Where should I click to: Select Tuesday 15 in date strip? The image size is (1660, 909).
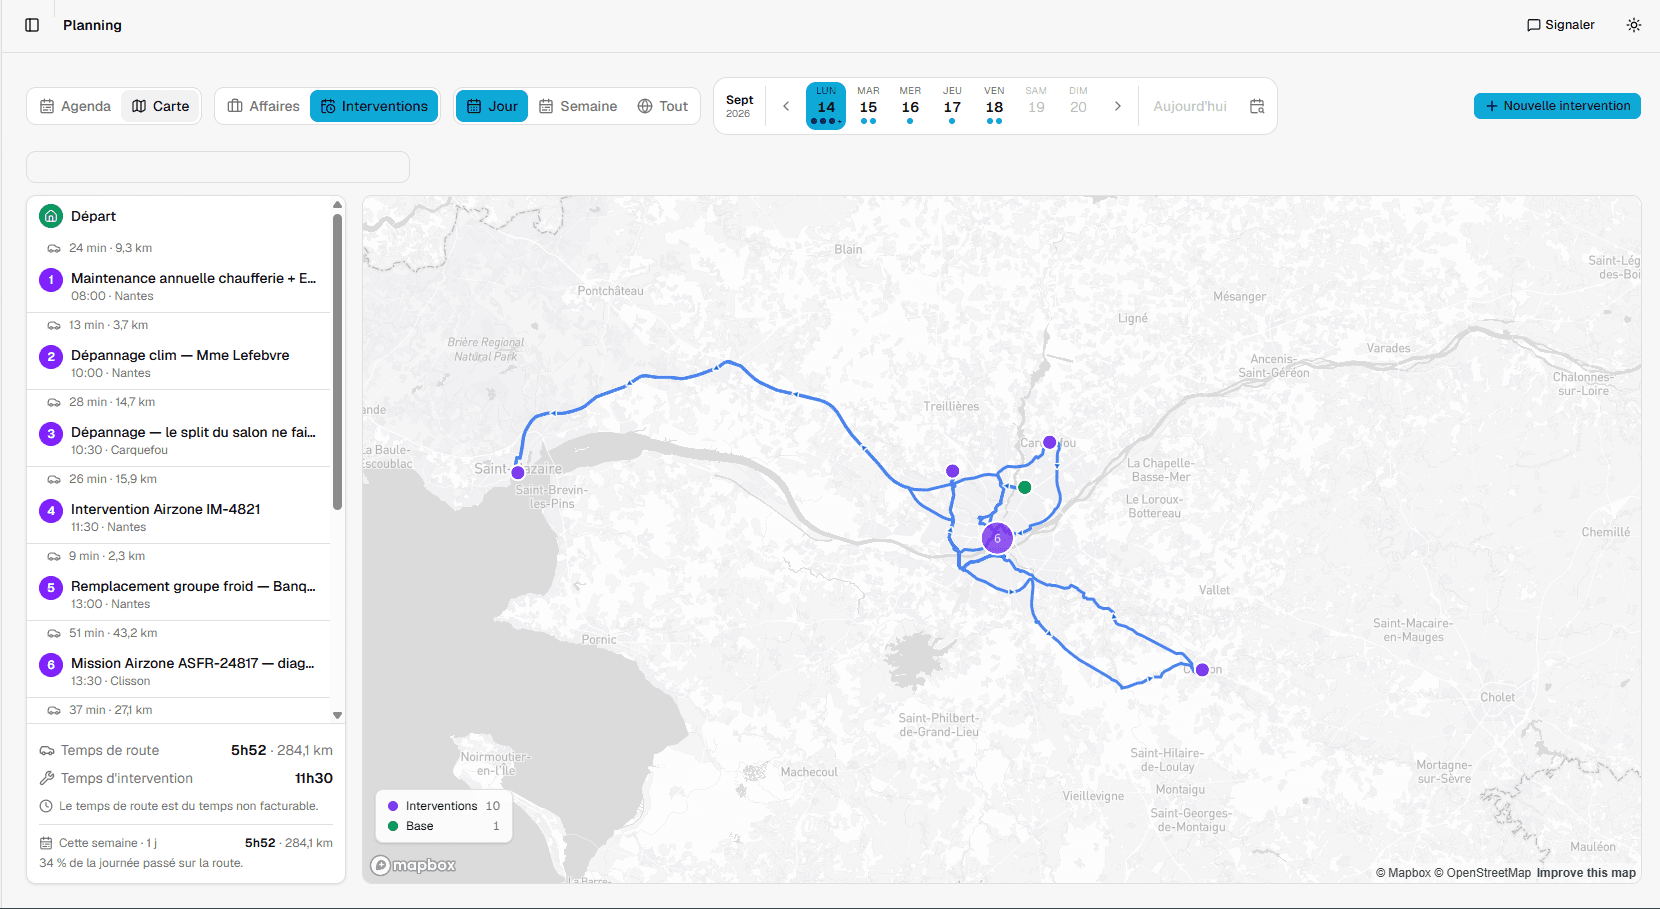868,106
